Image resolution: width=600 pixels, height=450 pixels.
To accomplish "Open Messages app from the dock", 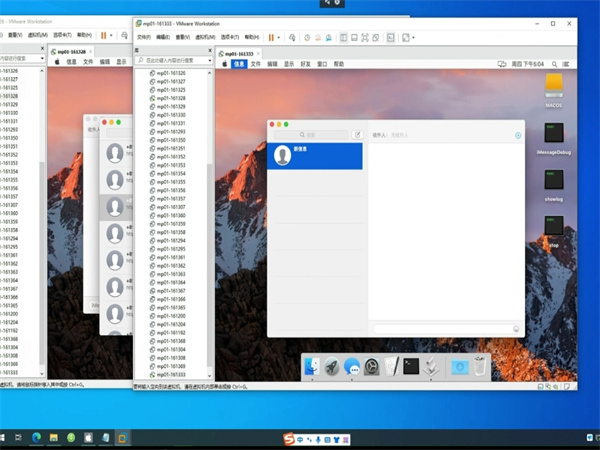I will coord(352,367).
